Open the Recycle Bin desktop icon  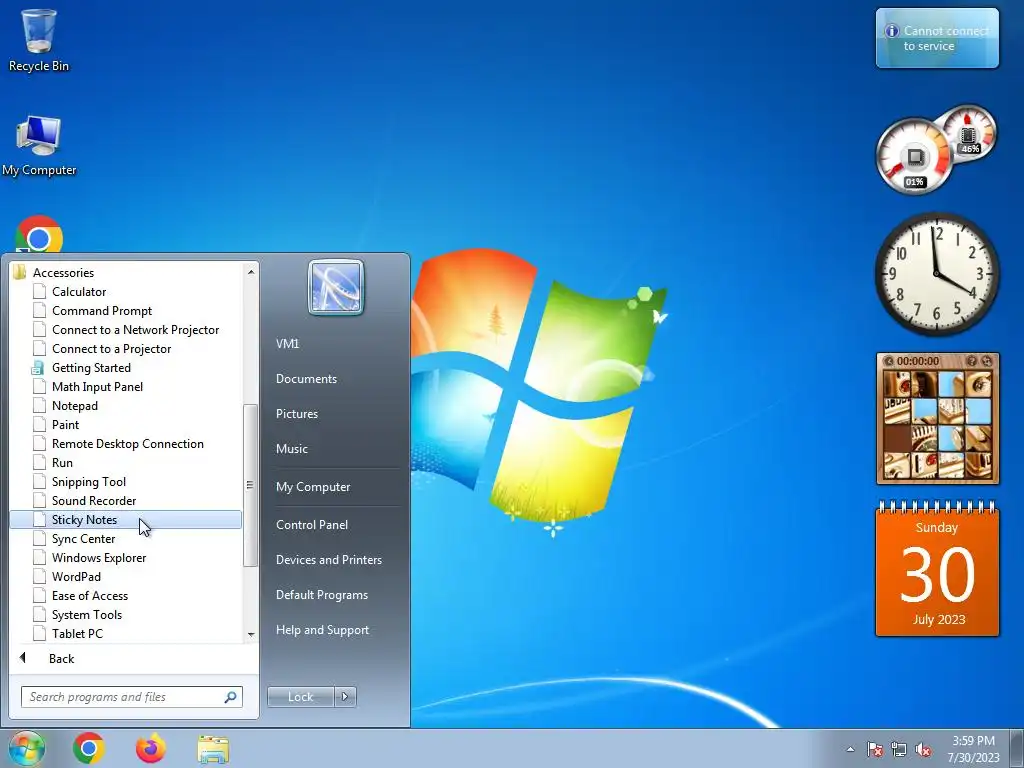tap(39, 40)
